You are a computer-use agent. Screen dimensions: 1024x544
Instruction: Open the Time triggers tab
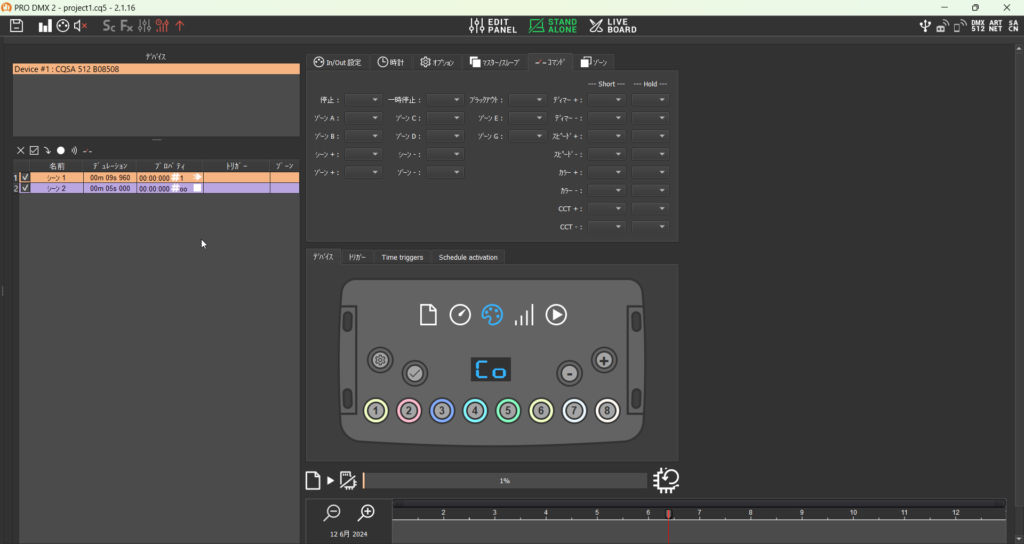click(x=402, y=257)
